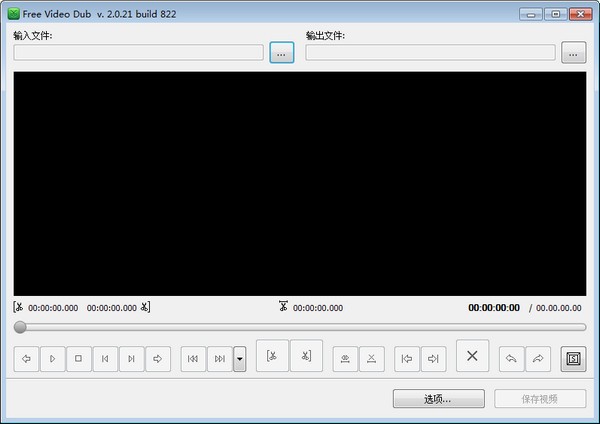Image resolution: width=600 pixels, height=424 pixels.
Task: Click the clear selection icon button
Action: pos(372,359)
